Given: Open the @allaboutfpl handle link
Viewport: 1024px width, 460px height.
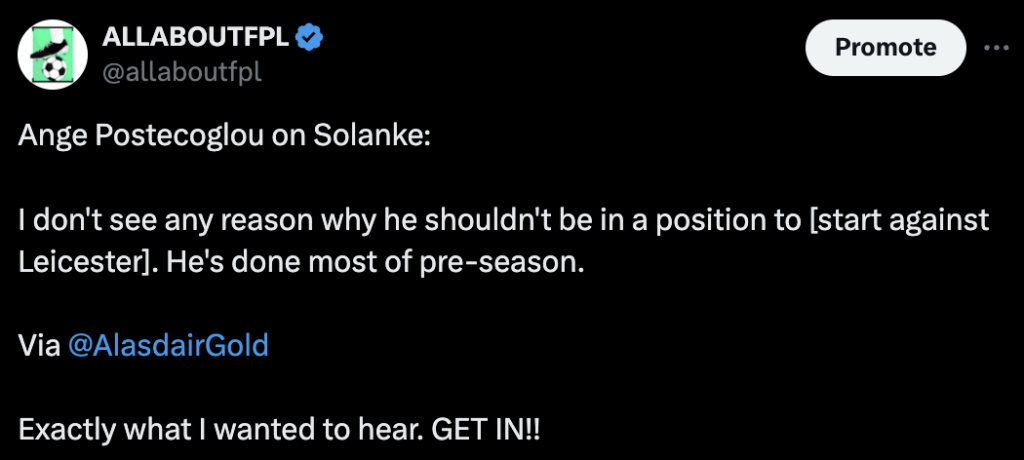Looking at the screenshot, I should pos(181,72).
